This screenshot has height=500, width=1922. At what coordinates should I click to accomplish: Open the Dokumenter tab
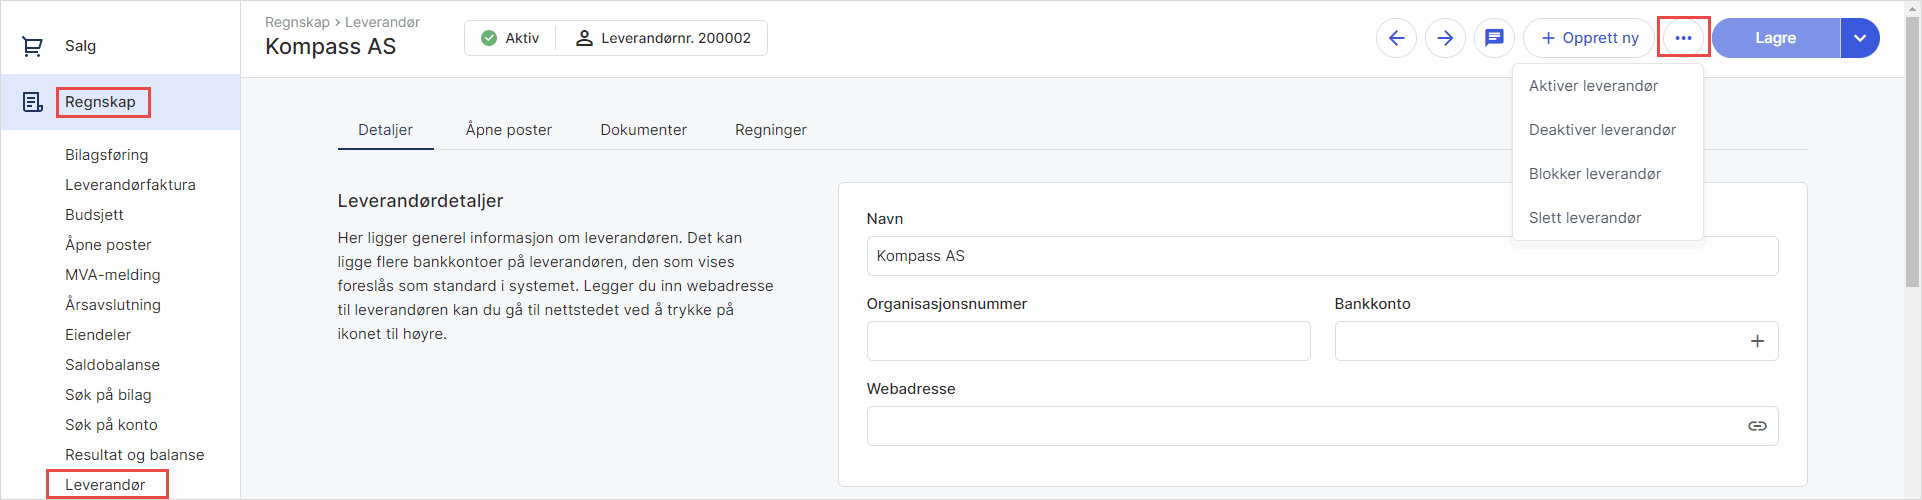643,130
